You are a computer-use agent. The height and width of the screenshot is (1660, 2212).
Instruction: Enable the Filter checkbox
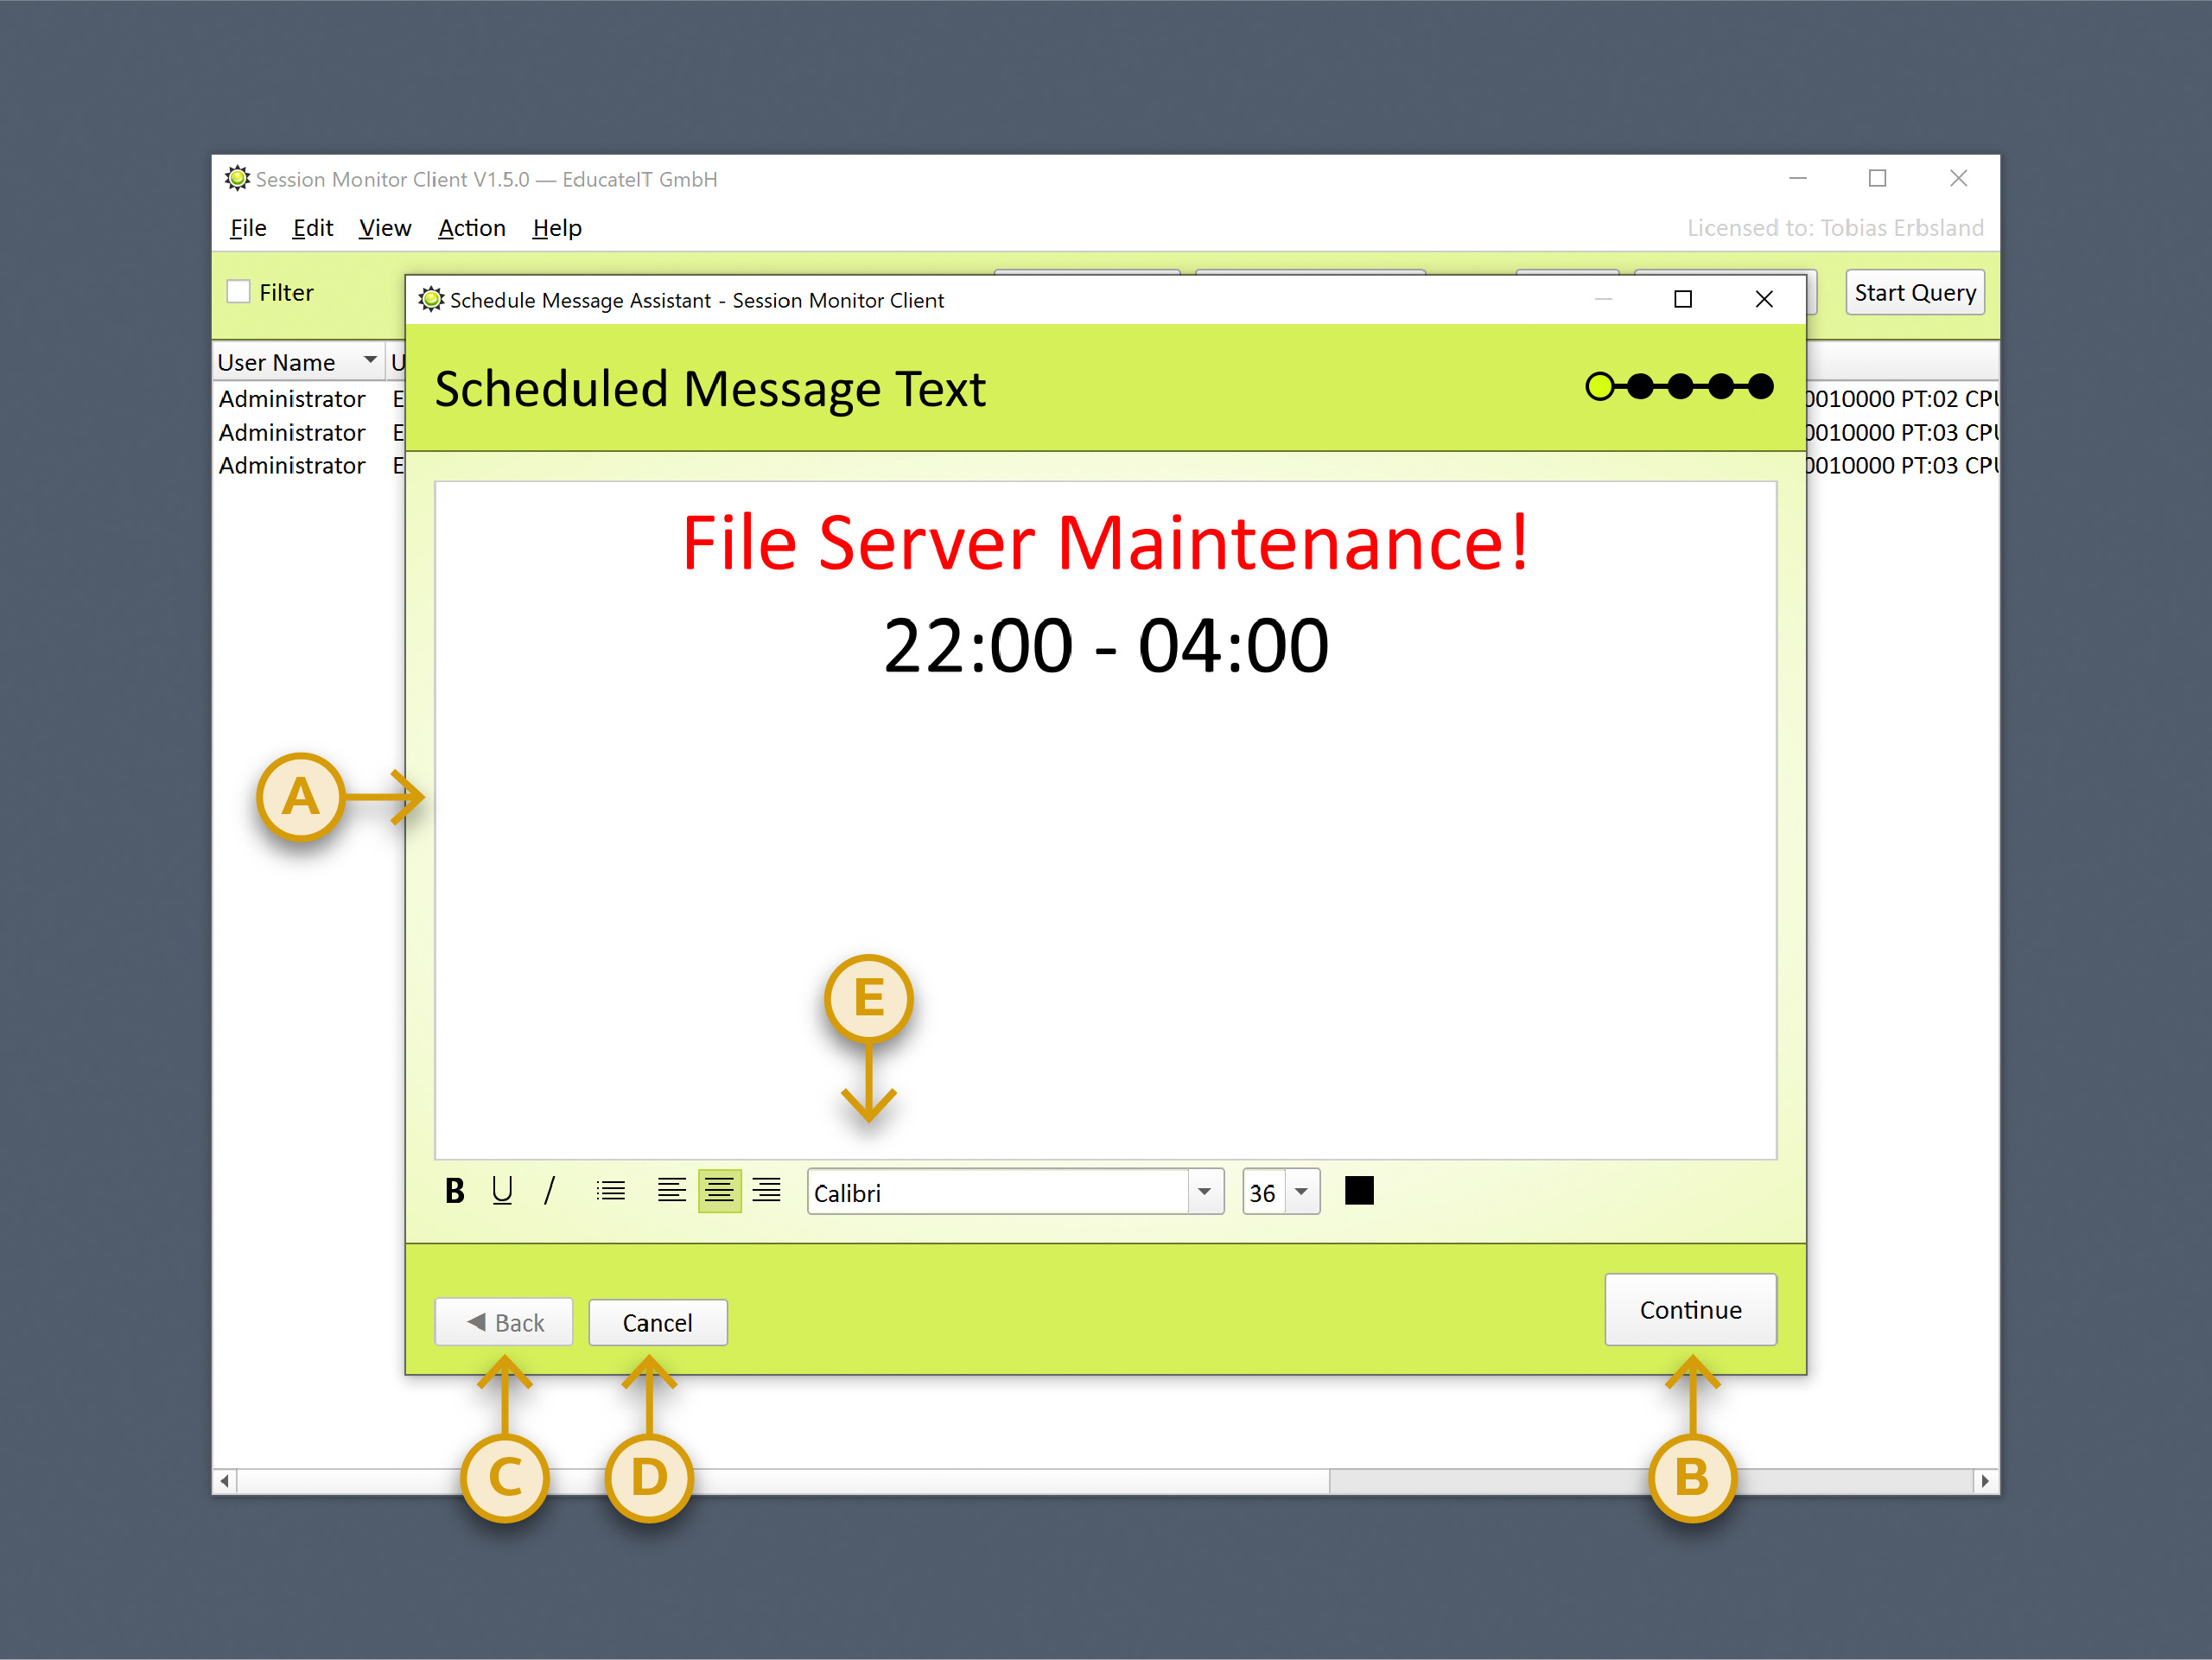(239, 292)
